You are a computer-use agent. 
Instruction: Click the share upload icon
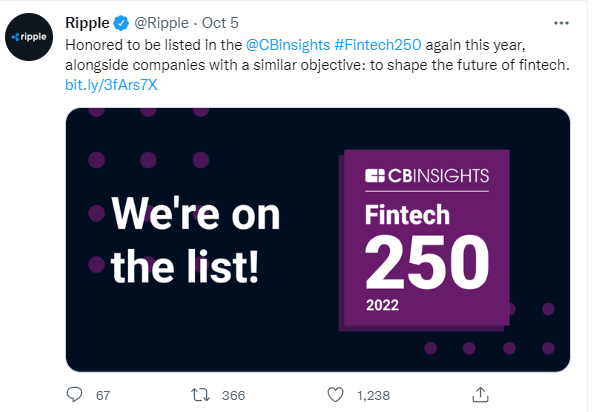tap(480, 395)
